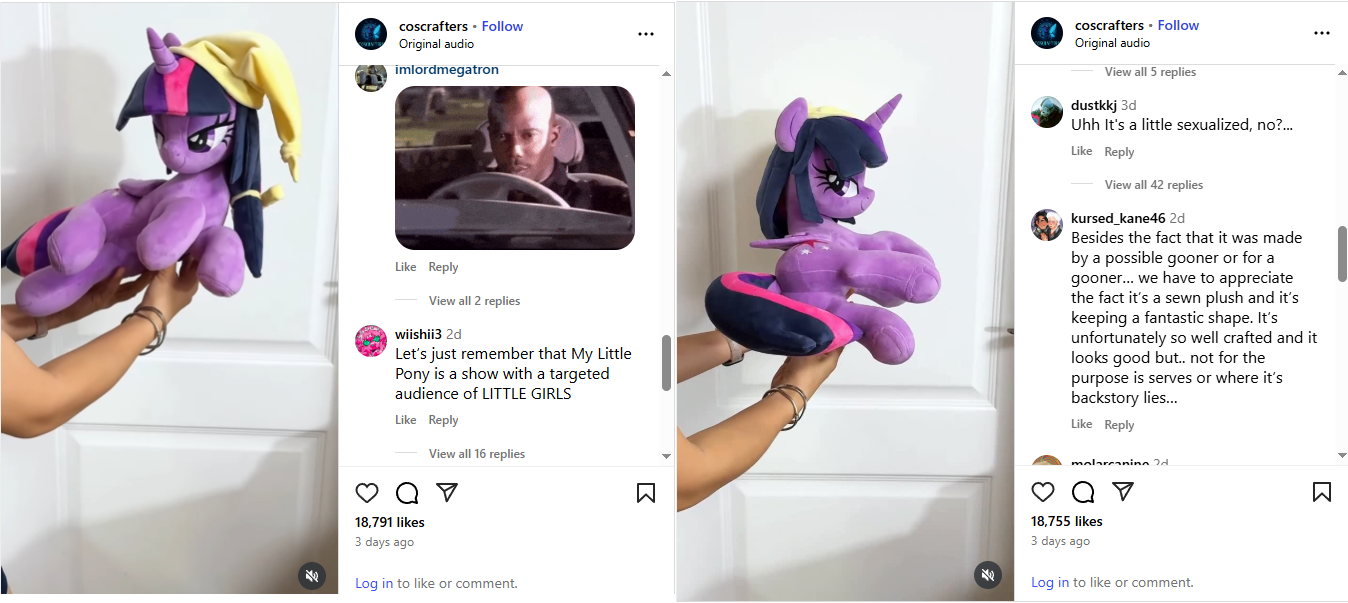This screenshot has width=1348, height=603.
Task: Click the left comments scrollbar thumb
Action: coord(667,362)
